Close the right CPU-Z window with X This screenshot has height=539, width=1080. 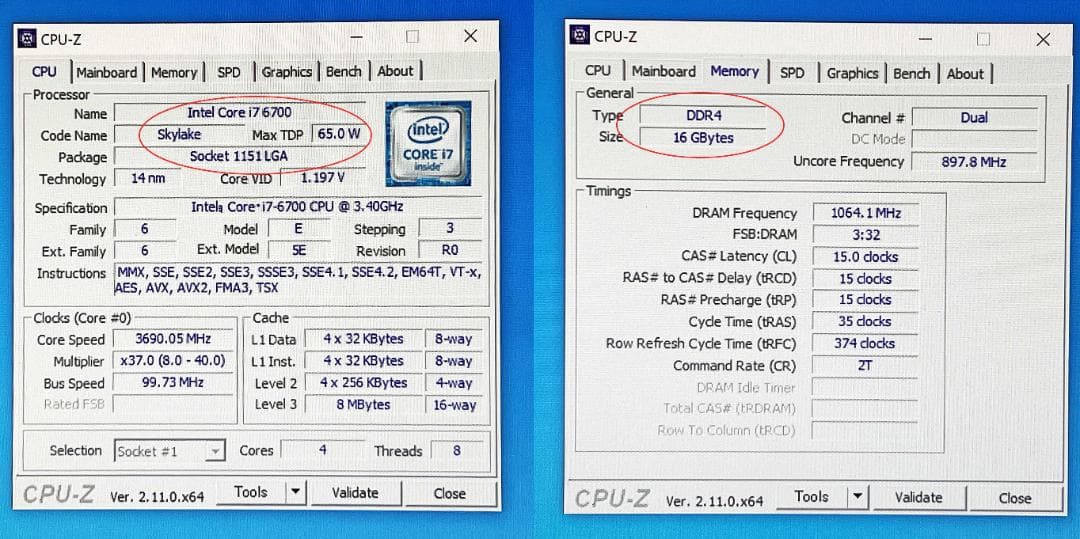pyautogui.click(x=1043, y=39)
